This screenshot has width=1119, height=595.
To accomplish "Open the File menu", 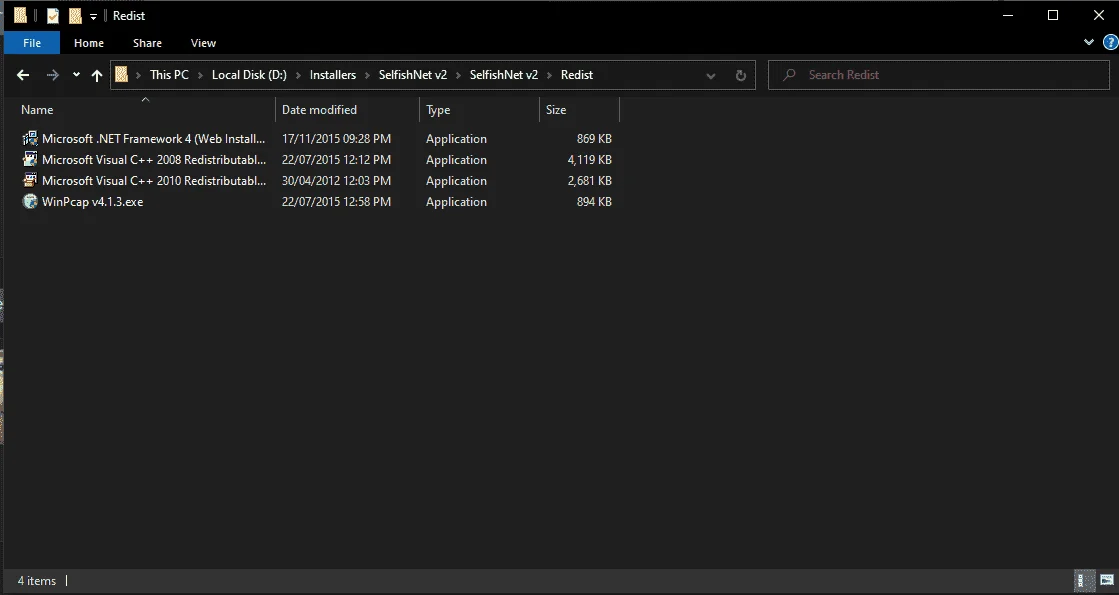I will click(32, 43).
